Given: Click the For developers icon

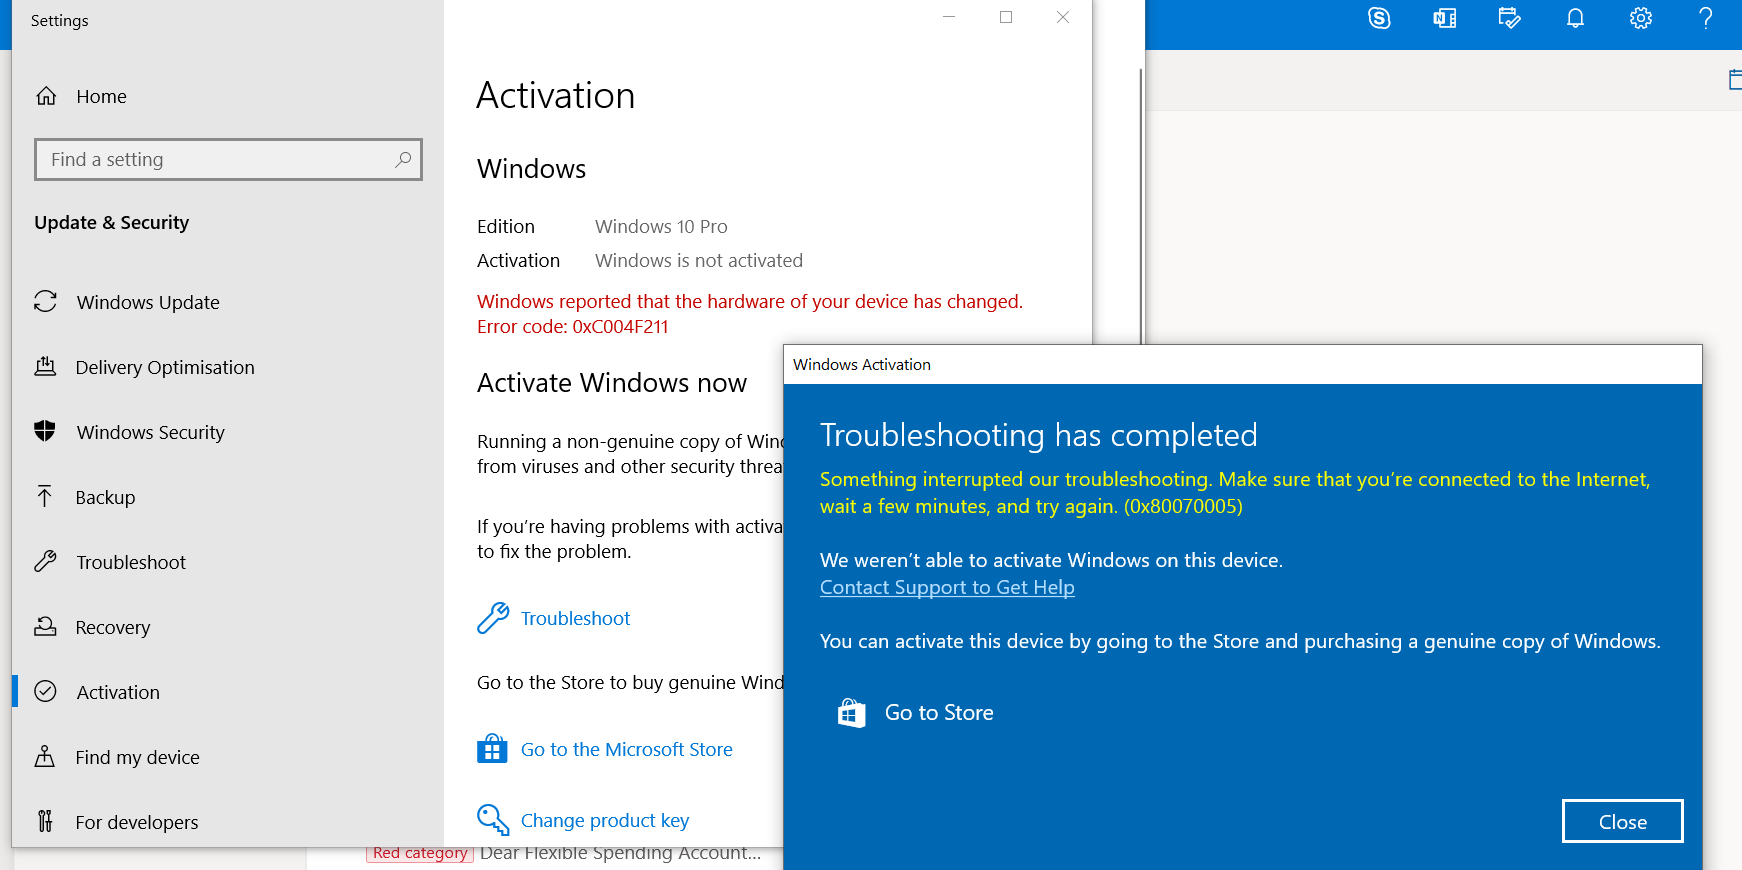Looking at the screenshot, I should (45, 821).
